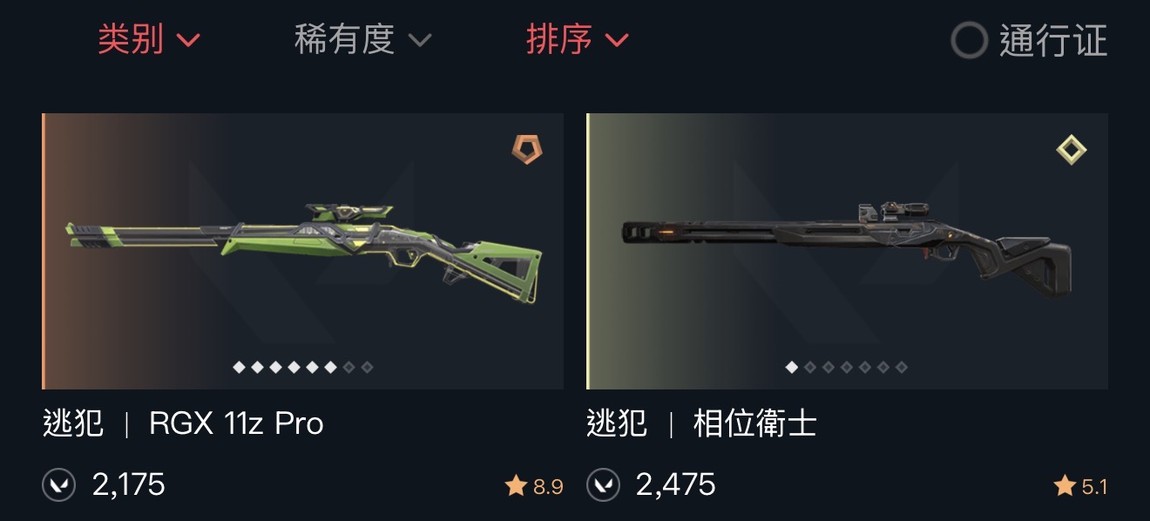
Task: Open the 逃犯 | 相位衛士 title
Action: 701,424
